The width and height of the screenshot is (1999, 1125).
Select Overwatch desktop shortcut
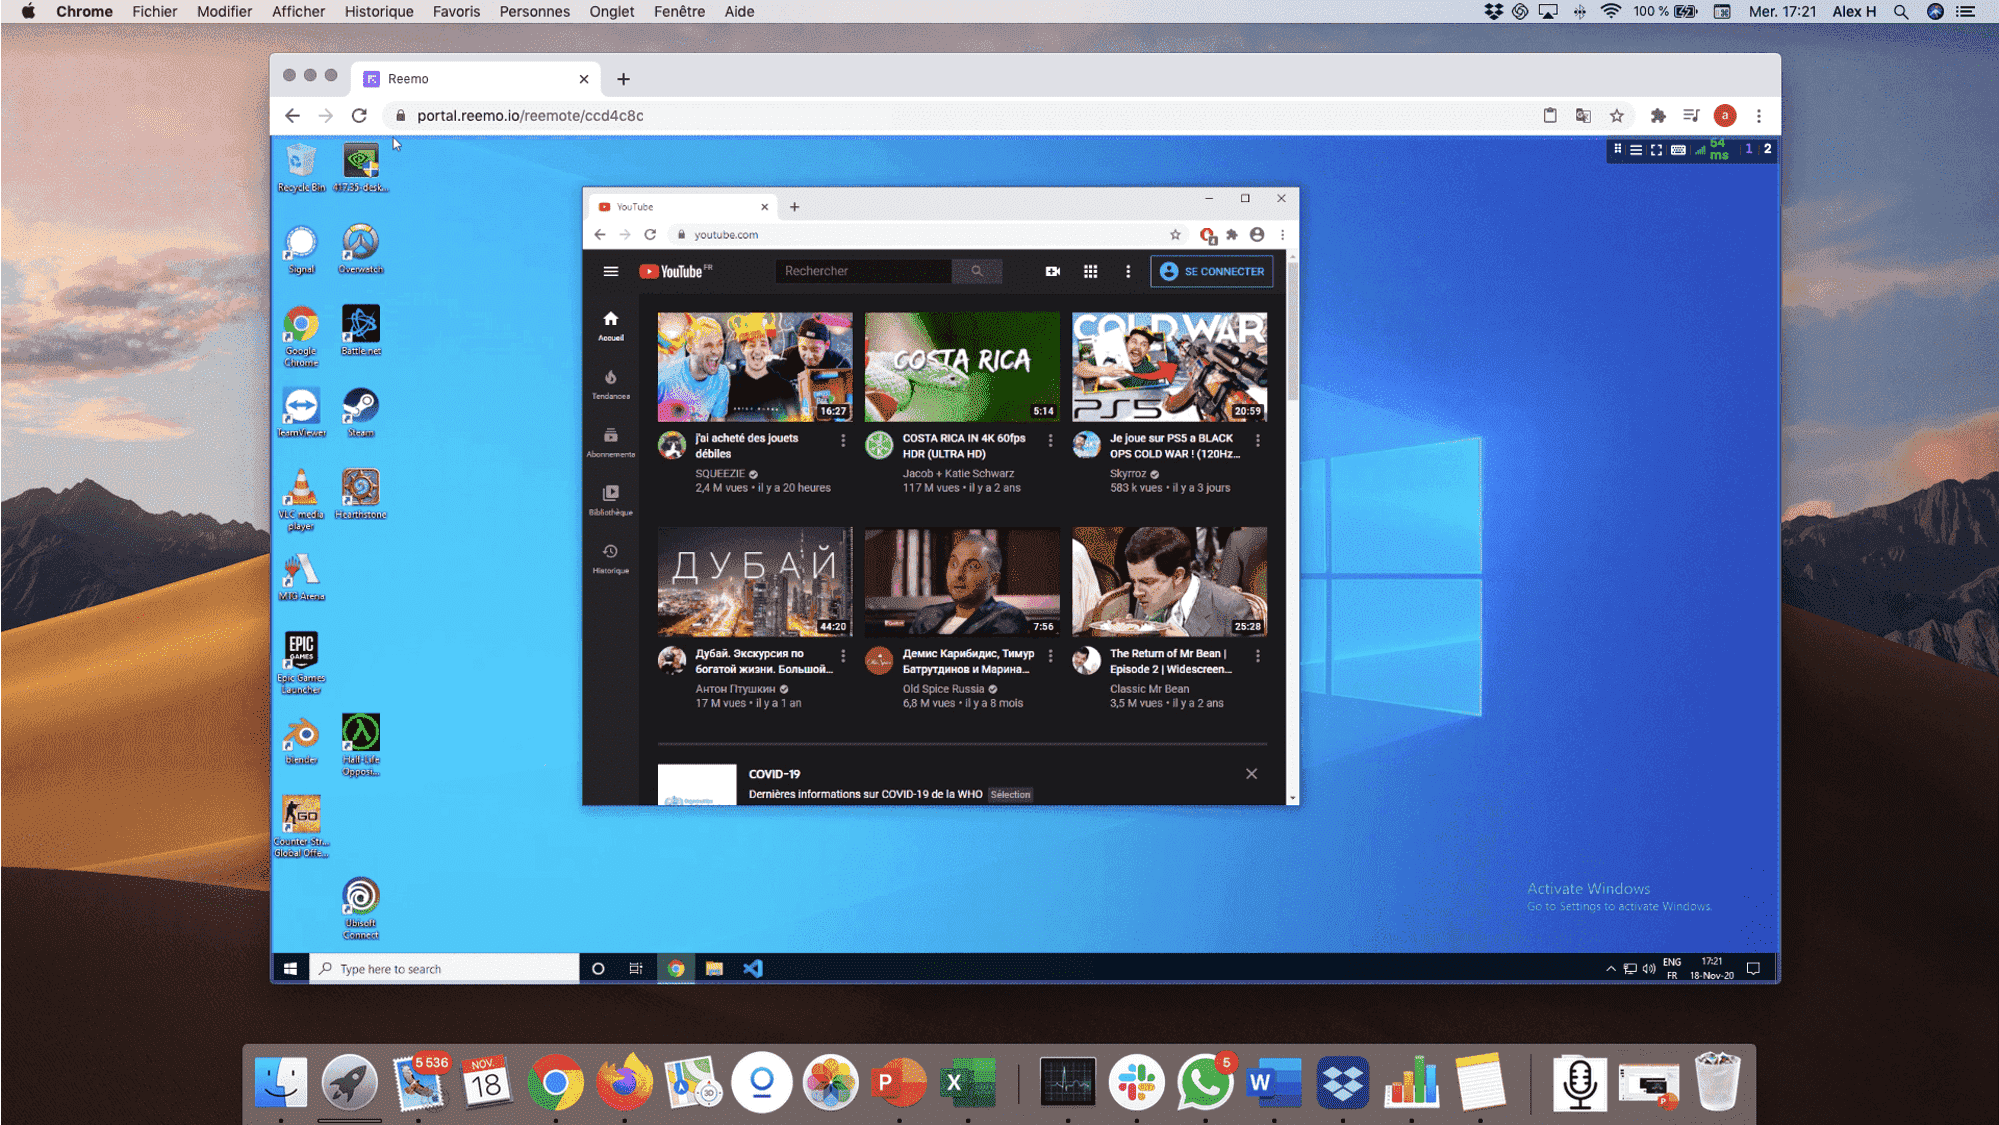[x=361, y=249]
